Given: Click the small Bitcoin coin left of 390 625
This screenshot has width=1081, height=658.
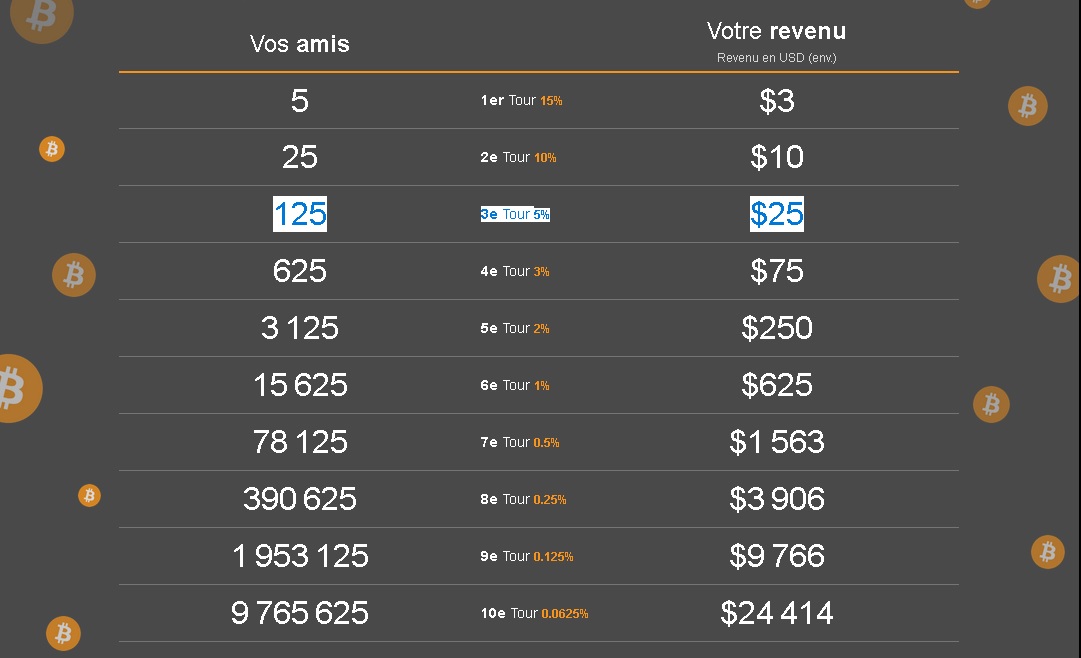Looking at the screenshot, I should pos(89,495).
